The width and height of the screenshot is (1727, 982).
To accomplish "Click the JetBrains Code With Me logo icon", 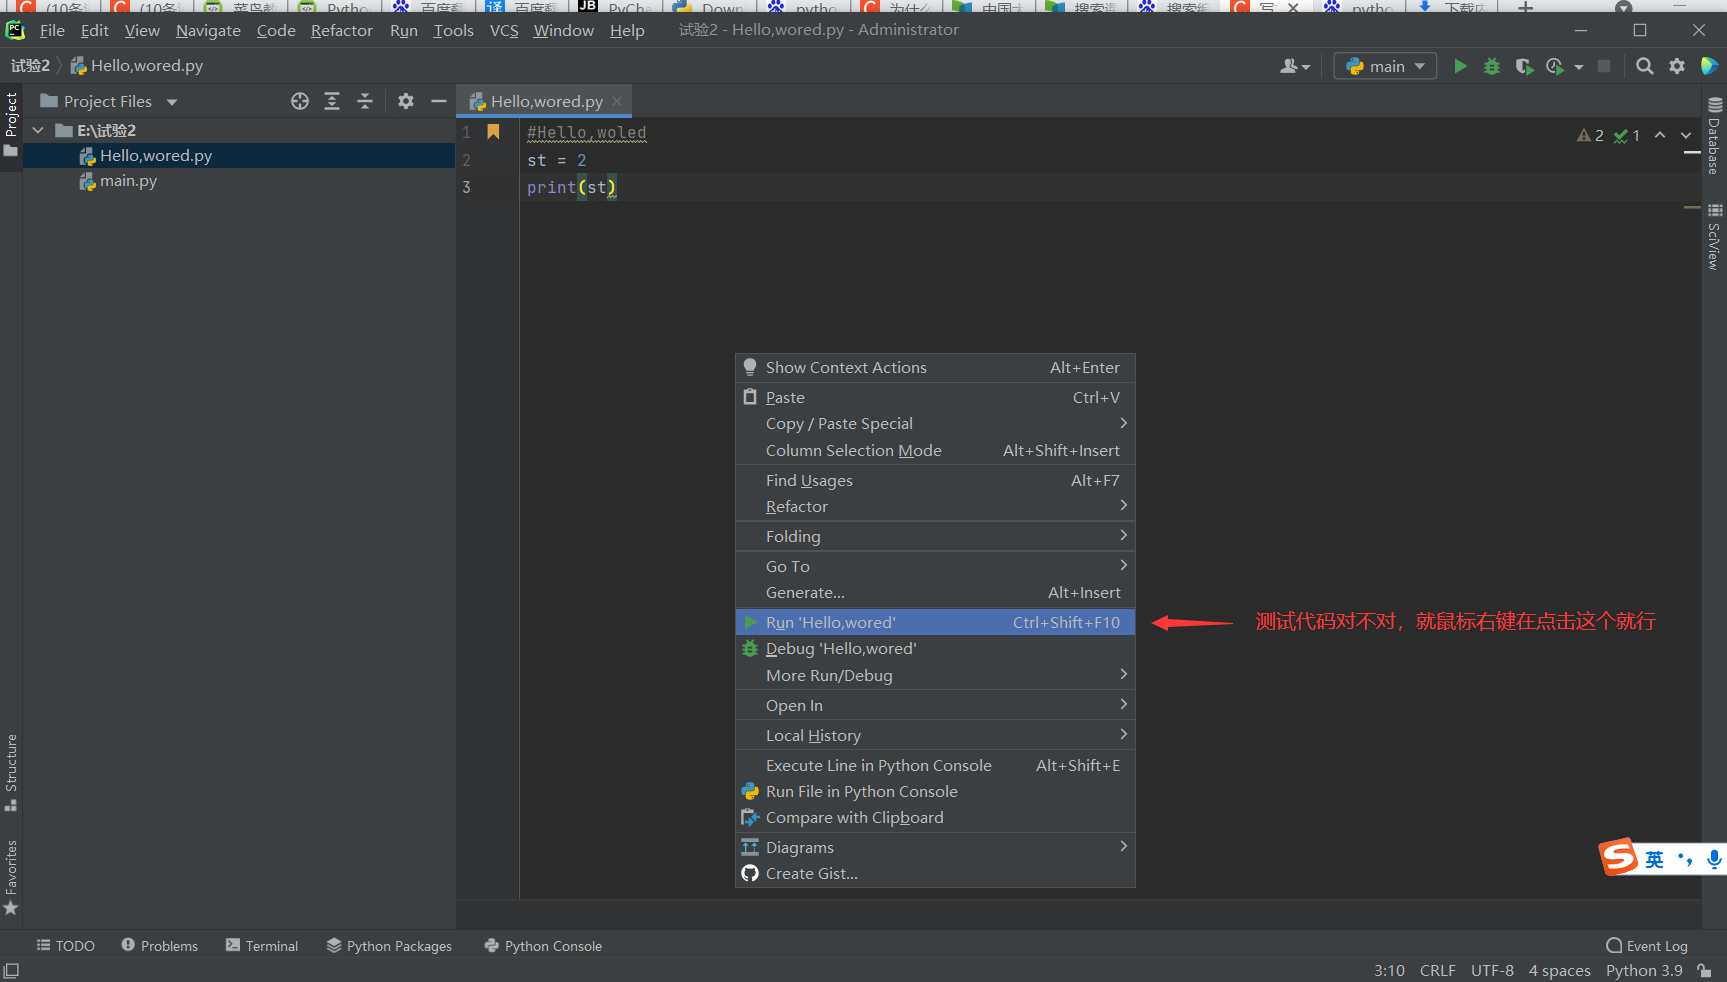I will click(1709, 66).
